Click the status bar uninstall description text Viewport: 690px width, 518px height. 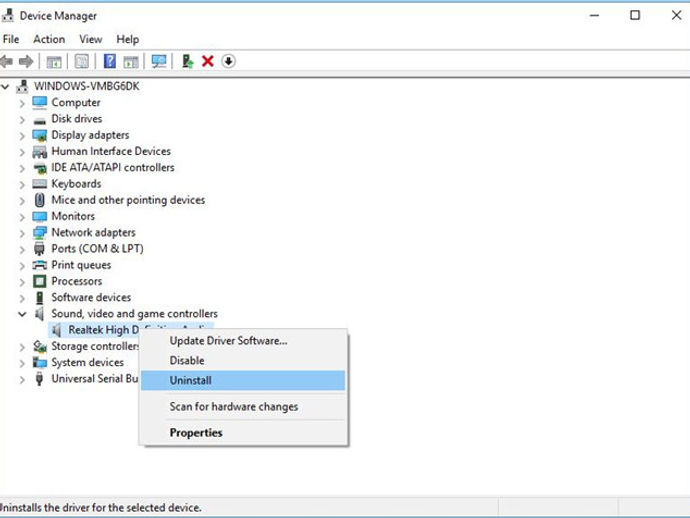click(100, 507)
